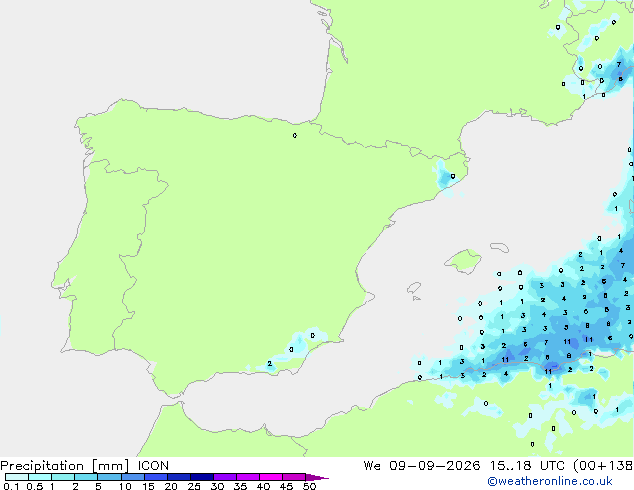The image size is (634, 490).
Task: Click Mallorca island on the map
Action: click(x=463, y=261)
